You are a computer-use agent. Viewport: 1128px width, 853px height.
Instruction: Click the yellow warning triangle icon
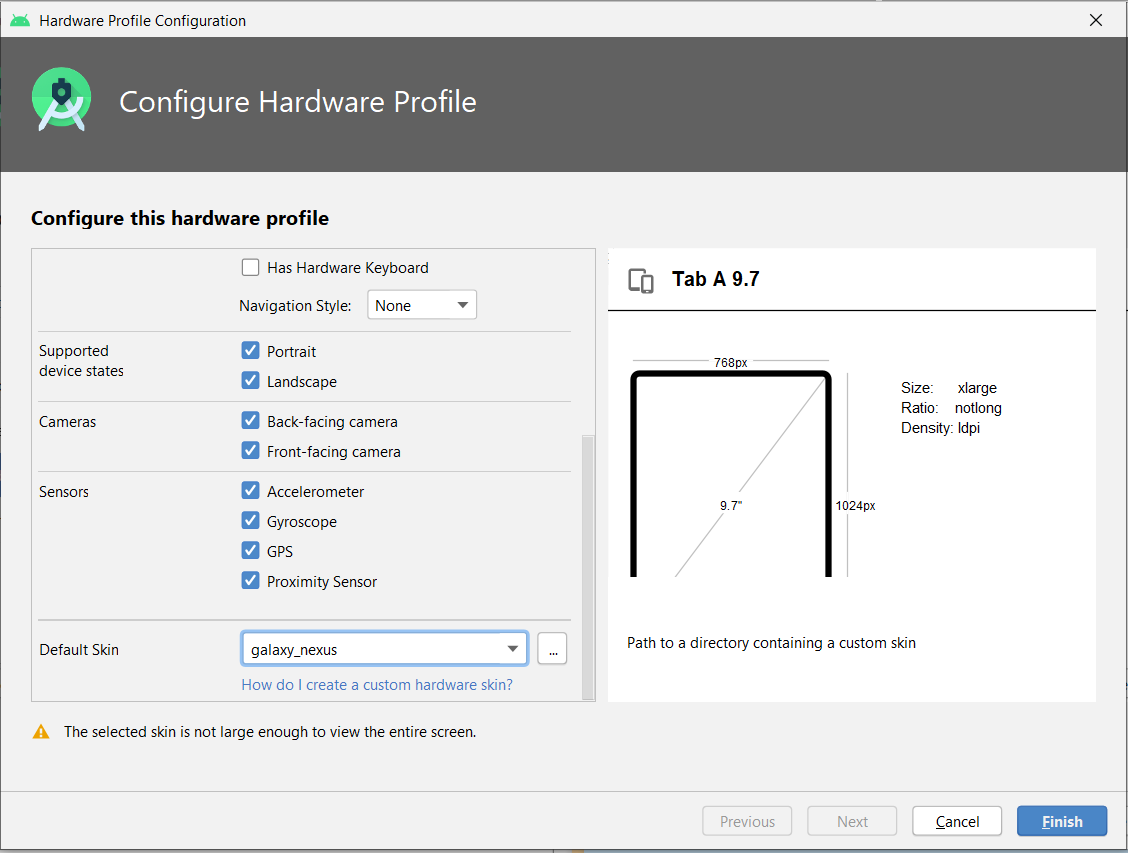(41, 732)
